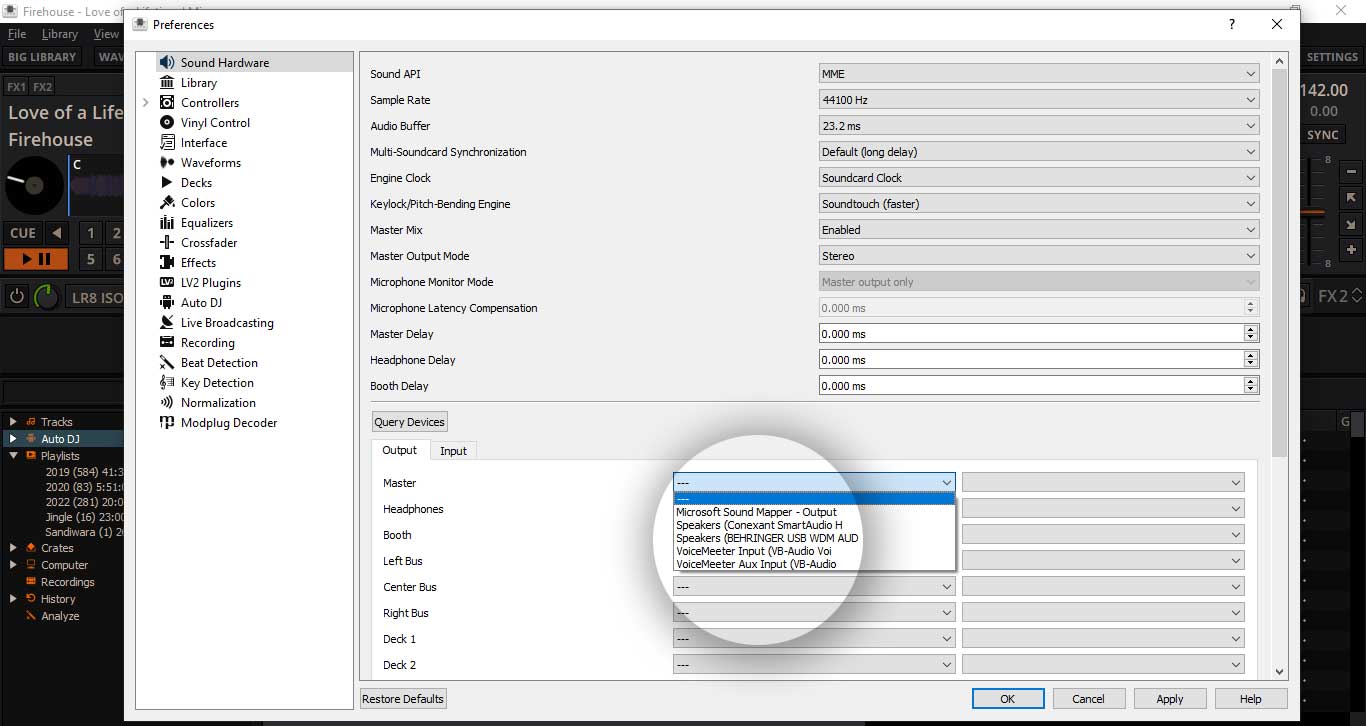This screenshot has height=726, width=1366.
Task: Open the Modplug Decoder settings
Action: point(228,423)
